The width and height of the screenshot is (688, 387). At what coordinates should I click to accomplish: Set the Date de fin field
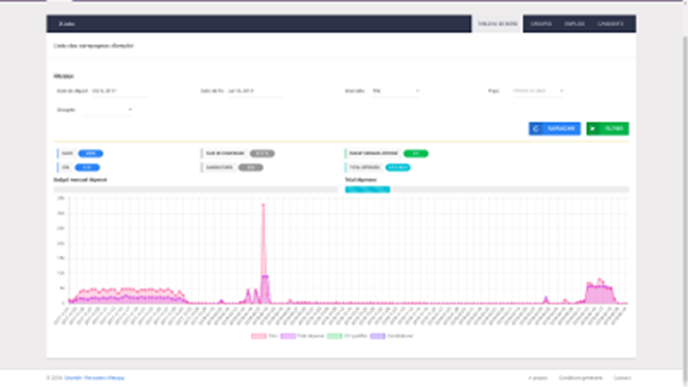tap(255, 91)
